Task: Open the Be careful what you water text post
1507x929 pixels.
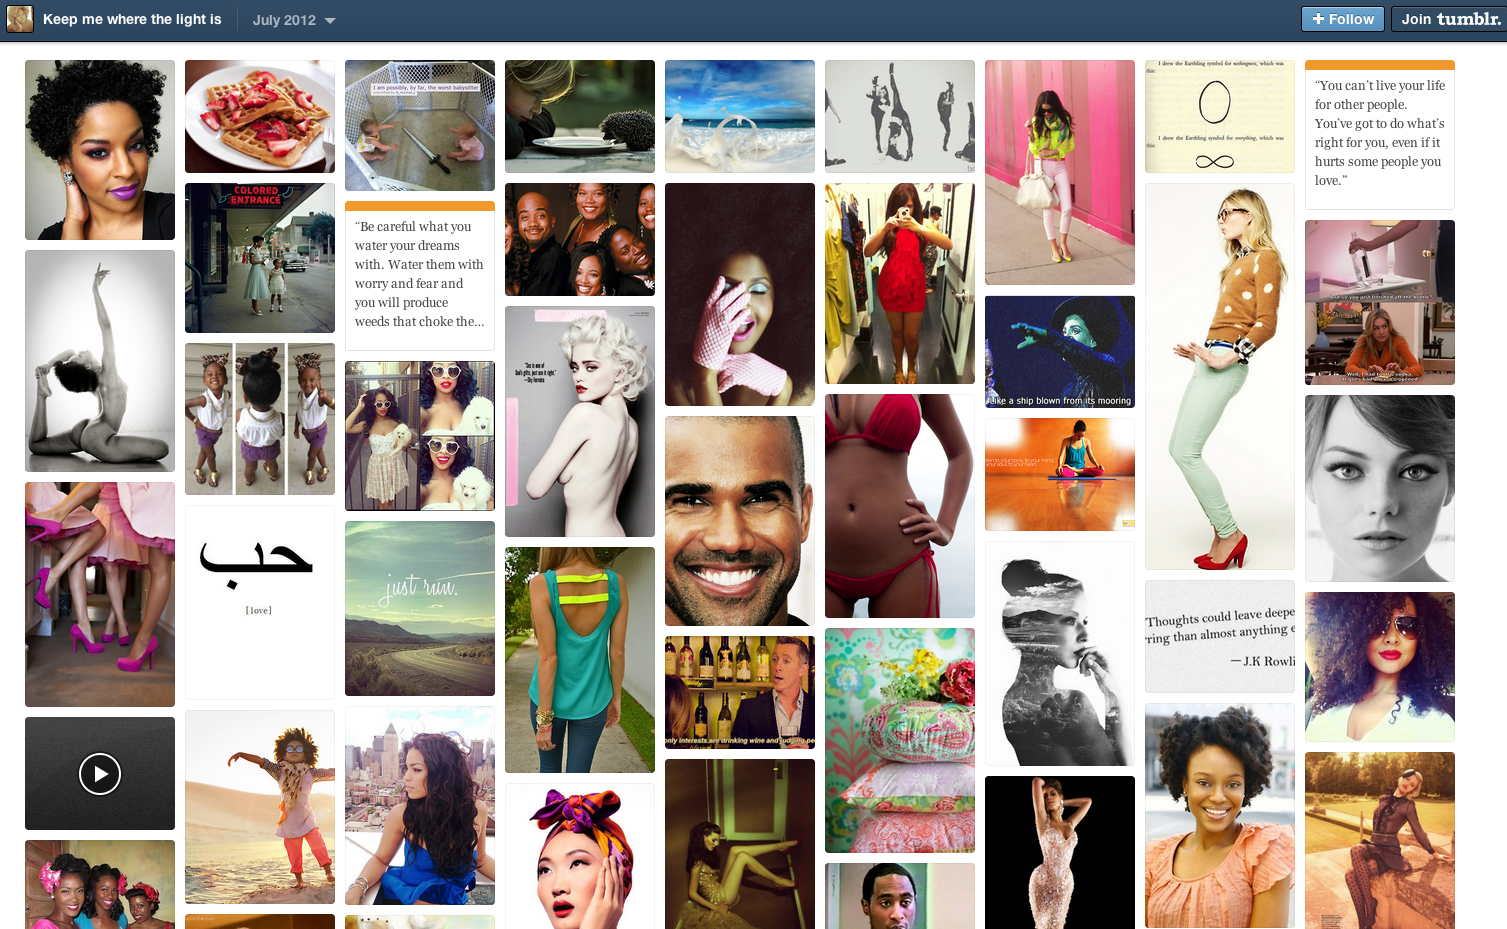Action: 419,276
